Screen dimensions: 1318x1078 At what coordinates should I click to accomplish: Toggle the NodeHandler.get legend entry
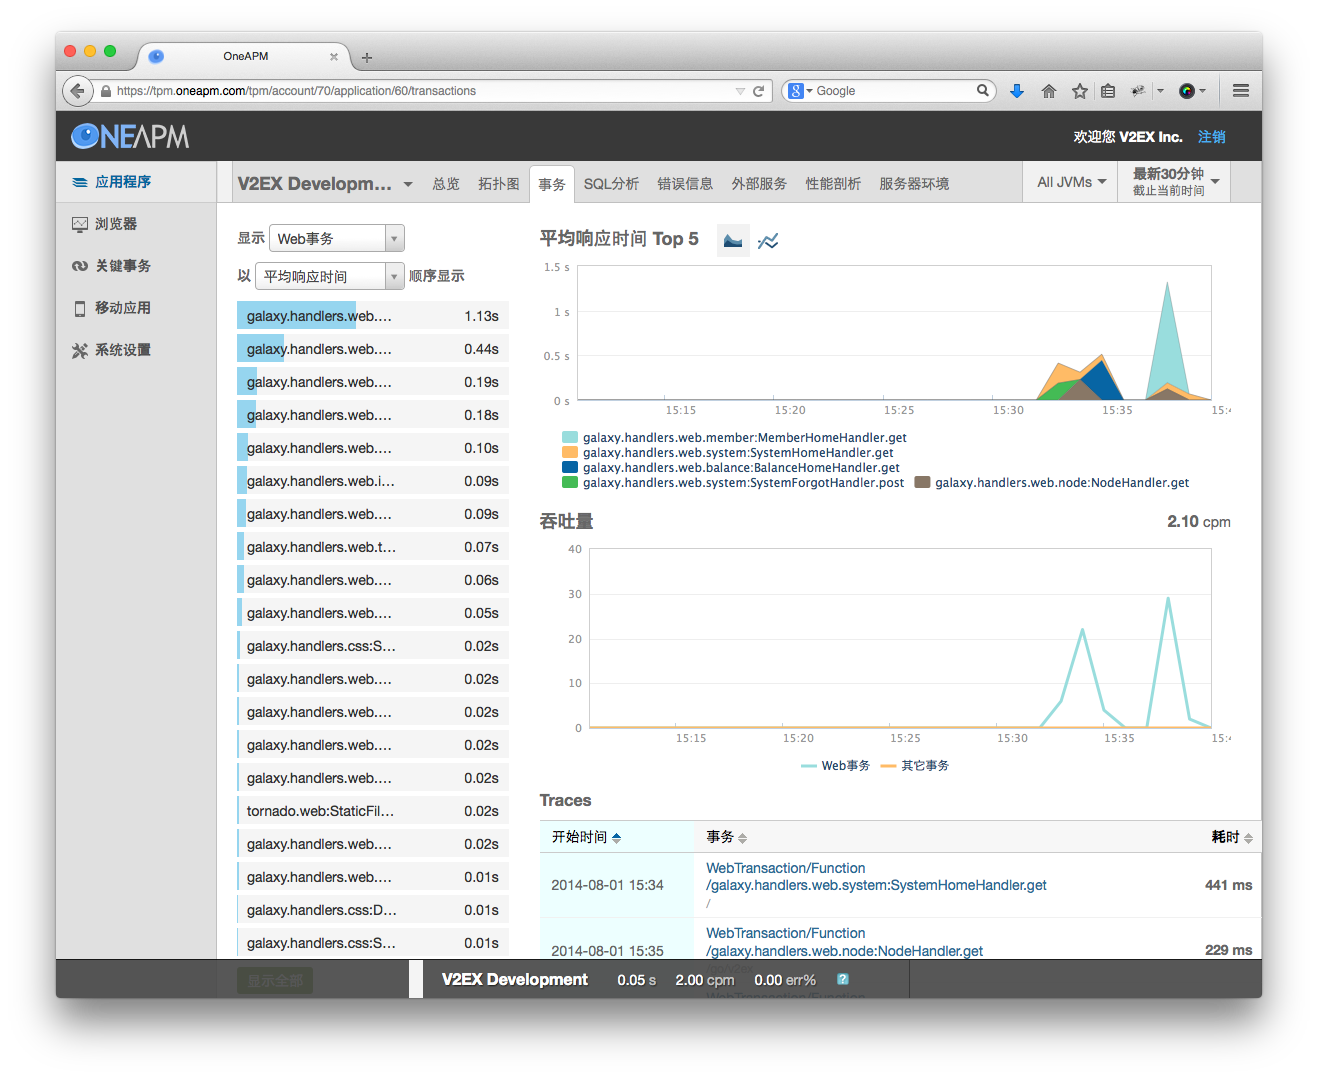pos(1061,483)
